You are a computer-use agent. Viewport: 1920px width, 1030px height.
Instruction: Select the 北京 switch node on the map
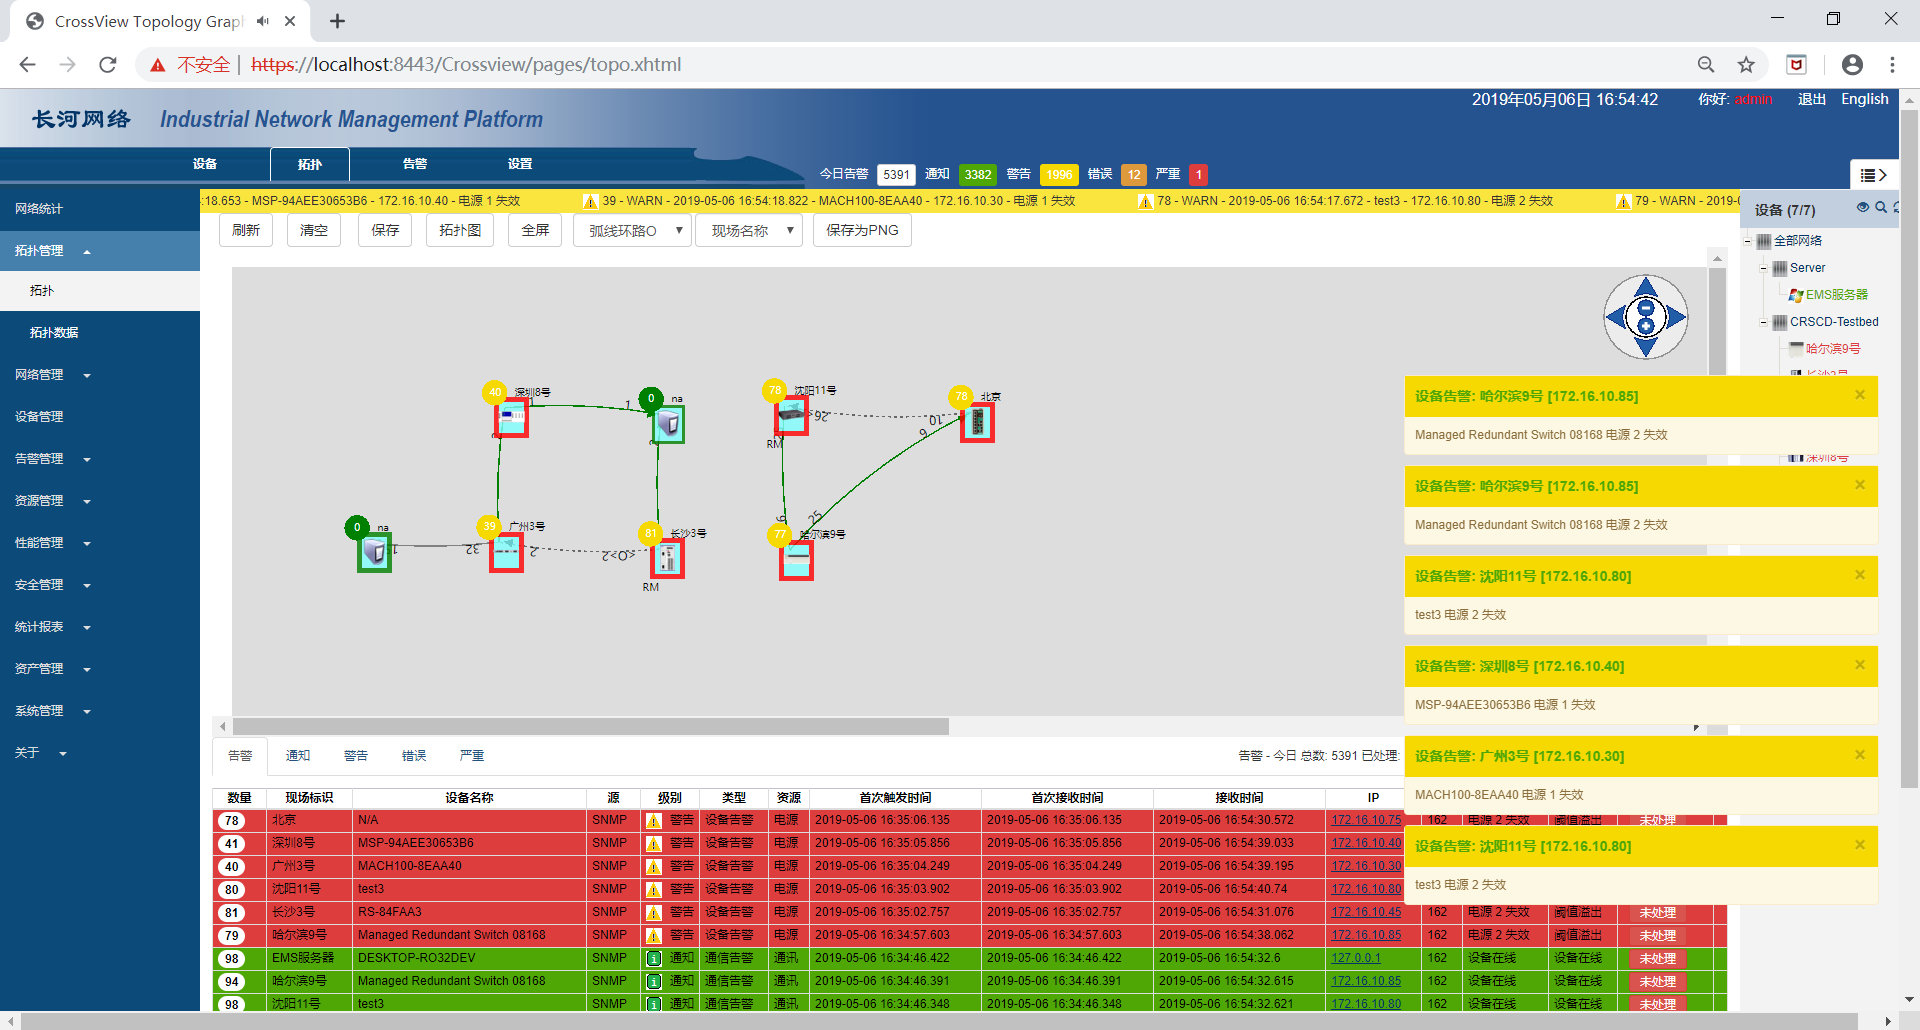[x=977, y=424]
